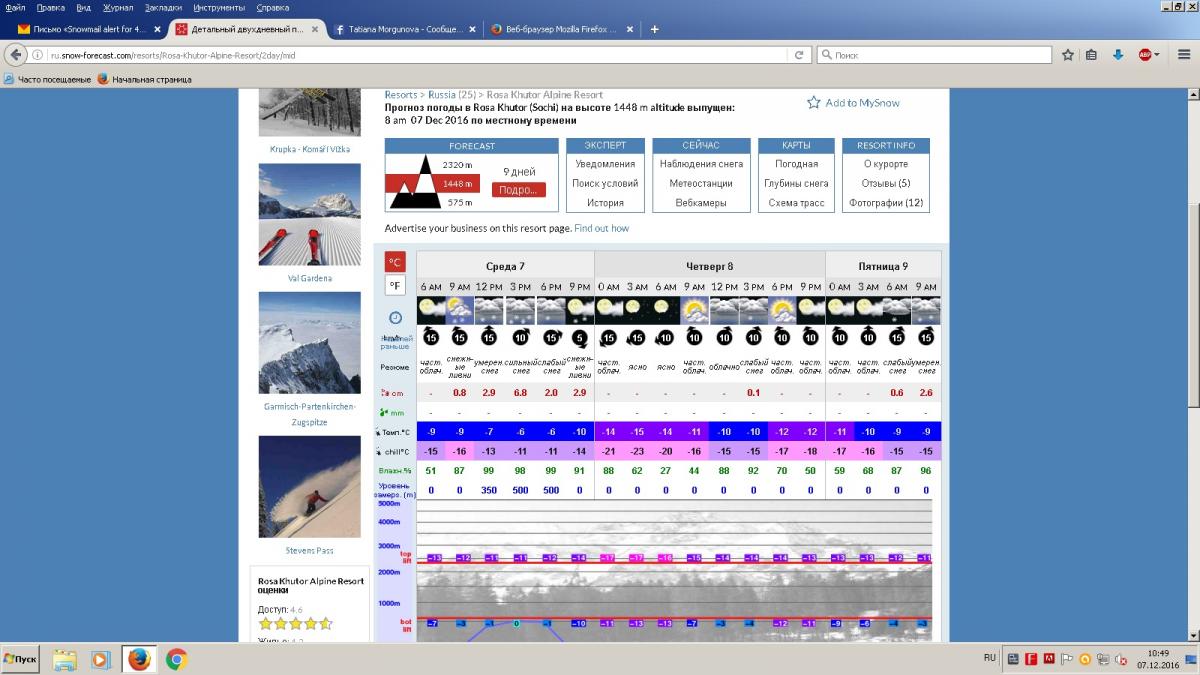Viewport: 1200px width, 675px height.
Task: Open the Фотографии (12) link
Action: [886, 203]
